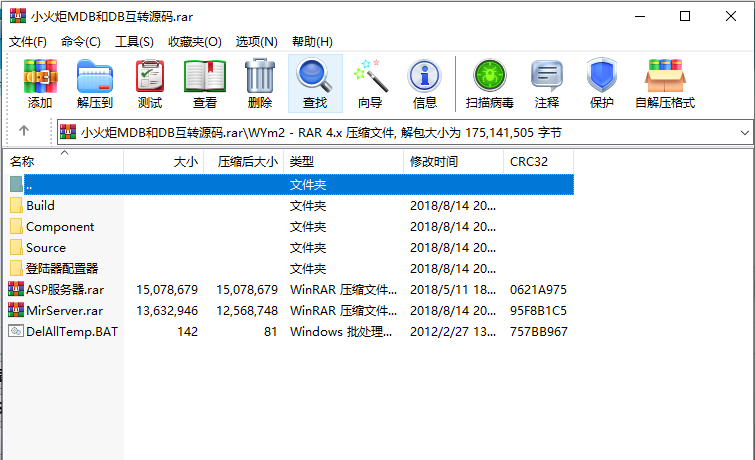Open the 工具(S) menu
Screen dimensions: 755x460
tap(134, 42)
